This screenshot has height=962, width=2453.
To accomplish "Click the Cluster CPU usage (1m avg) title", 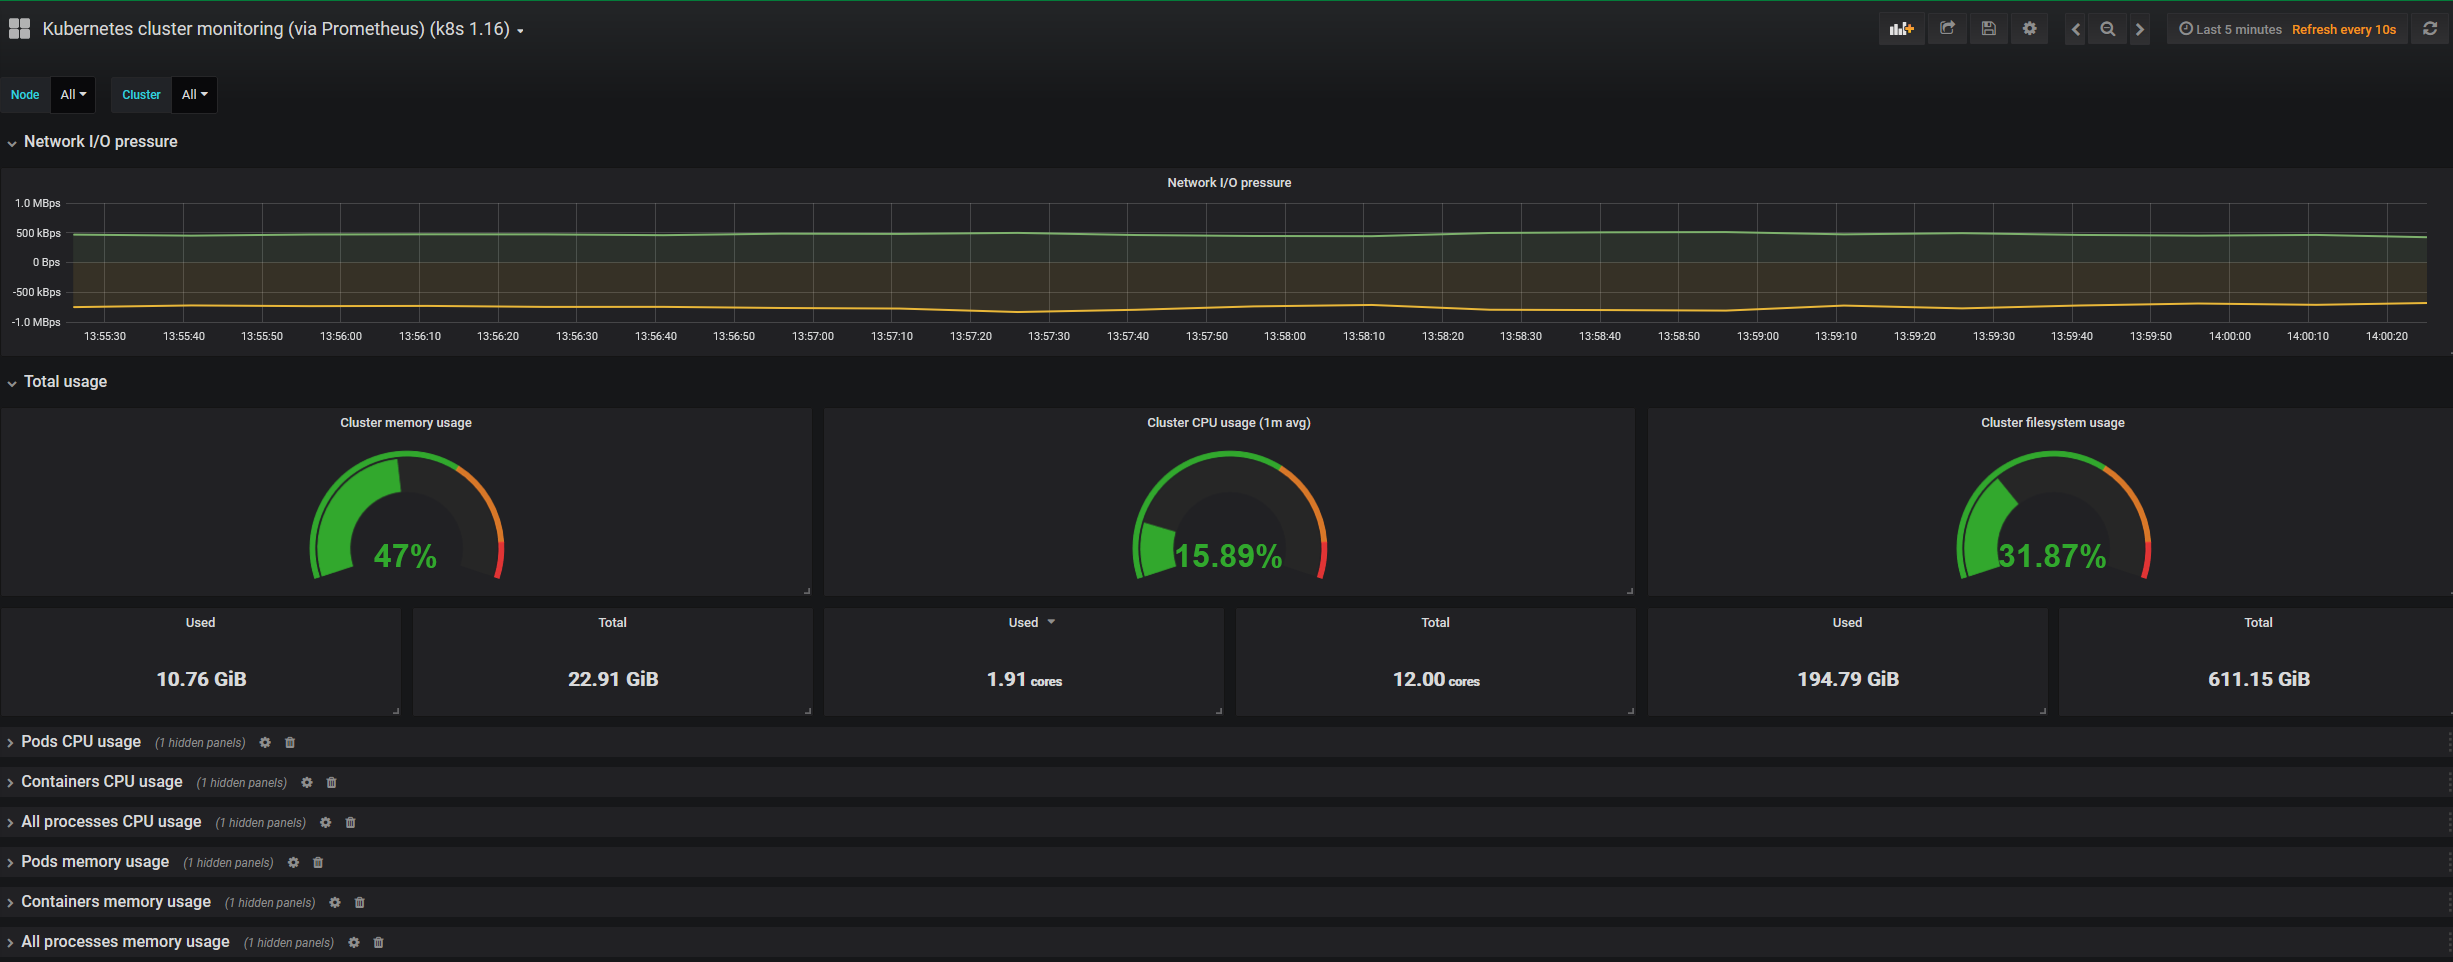I will click(1229, 423).
